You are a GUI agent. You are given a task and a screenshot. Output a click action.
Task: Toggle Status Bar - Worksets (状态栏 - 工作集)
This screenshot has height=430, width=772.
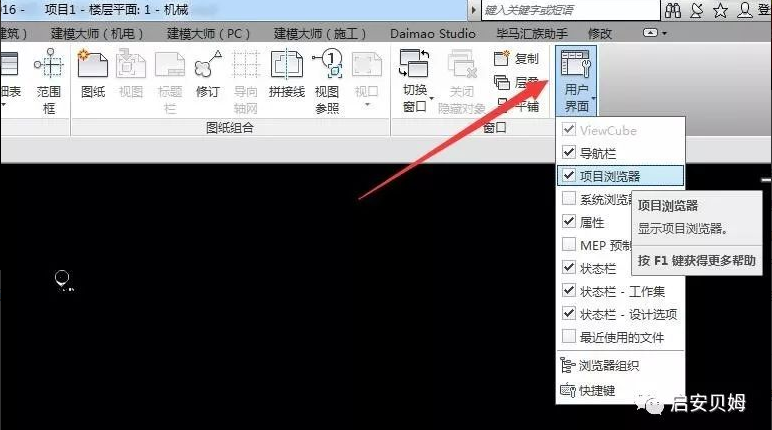point(569,291)
